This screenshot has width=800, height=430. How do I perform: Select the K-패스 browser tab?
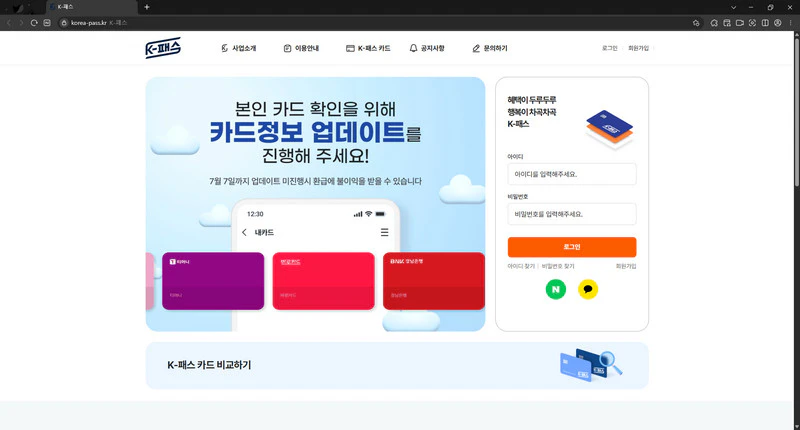(x=92, y=7)
